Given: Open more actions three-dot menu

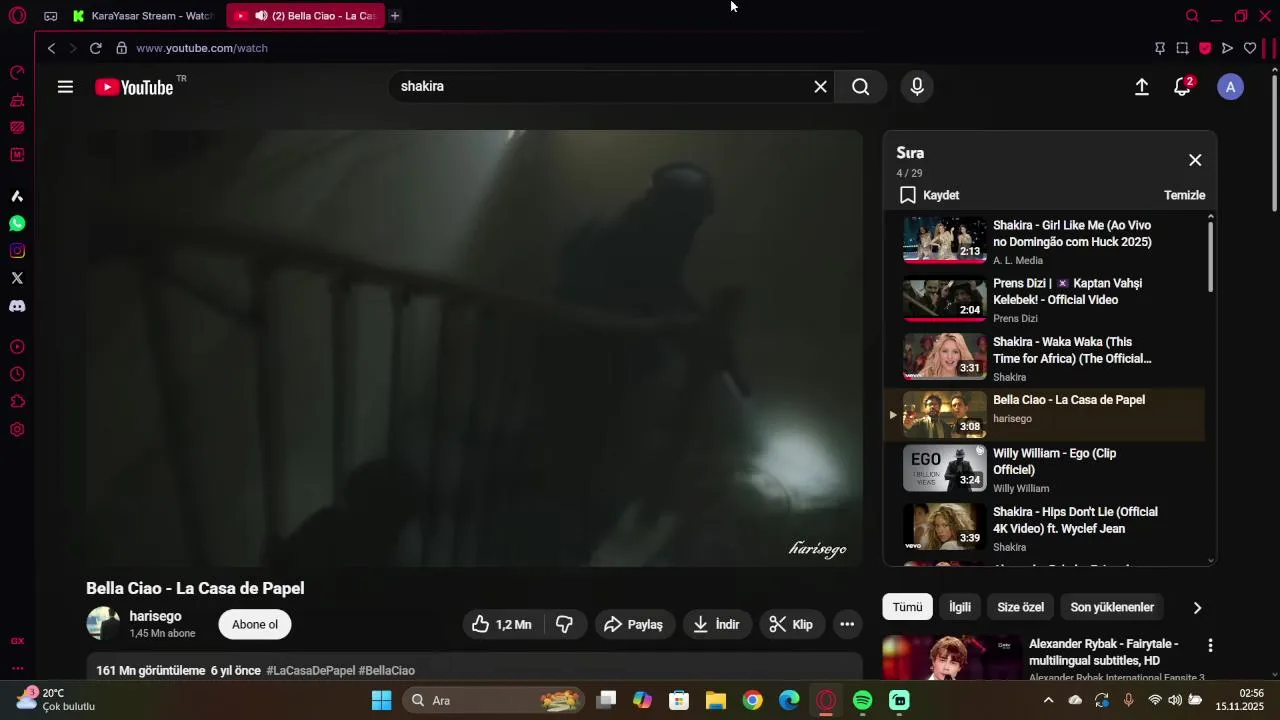Looking at the screenshot, I should coord(847,624).
